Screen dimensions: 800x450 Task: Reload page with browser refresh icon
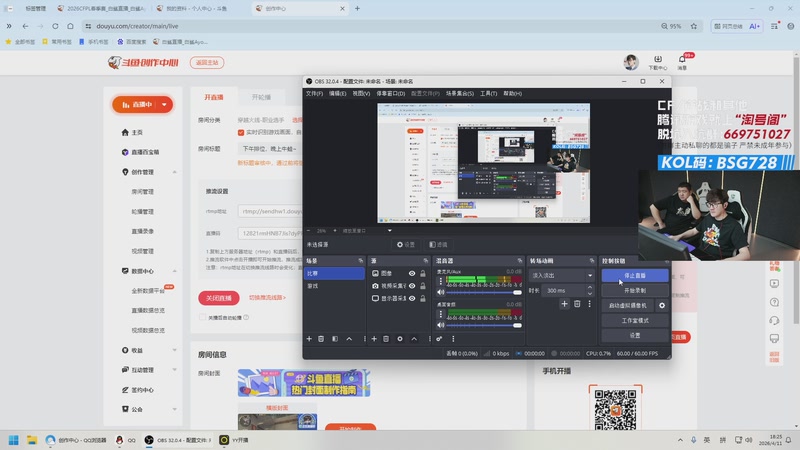pos(55,26)
